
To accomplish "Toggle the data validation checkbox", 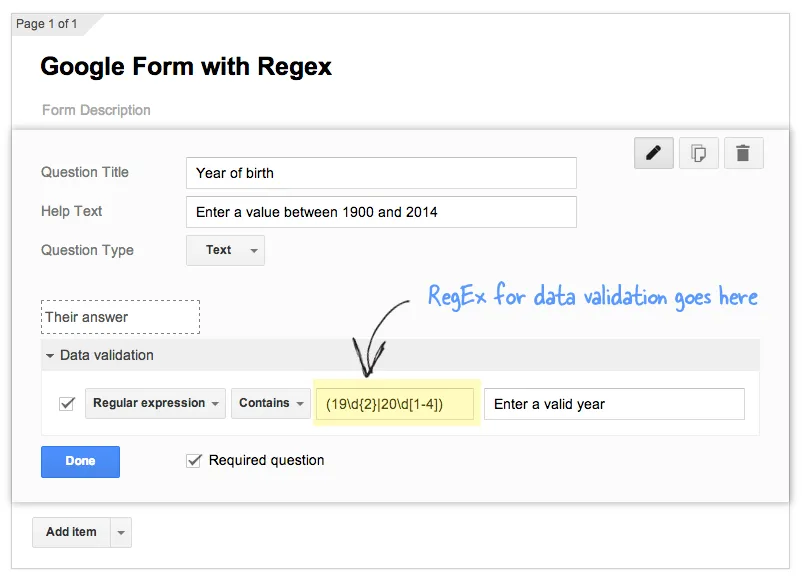I will coord(67,404).
